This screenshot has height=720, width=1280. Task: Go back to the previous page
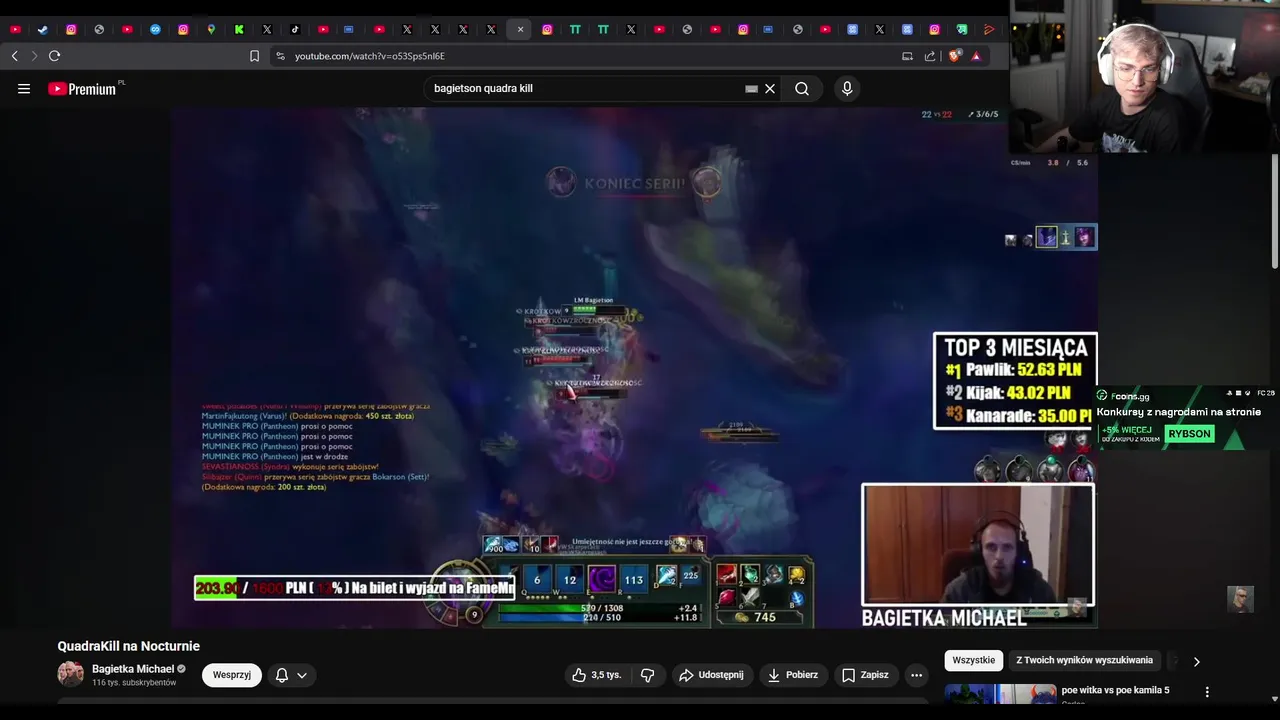pos(15,56)
